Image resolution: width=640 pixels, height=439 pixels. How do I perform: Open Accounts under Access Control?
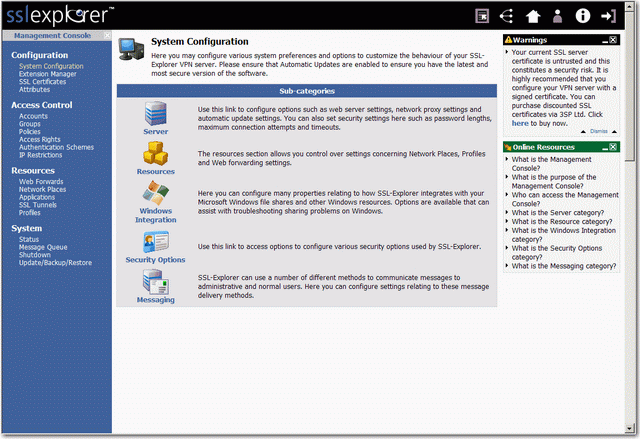[x=33, y=116]
